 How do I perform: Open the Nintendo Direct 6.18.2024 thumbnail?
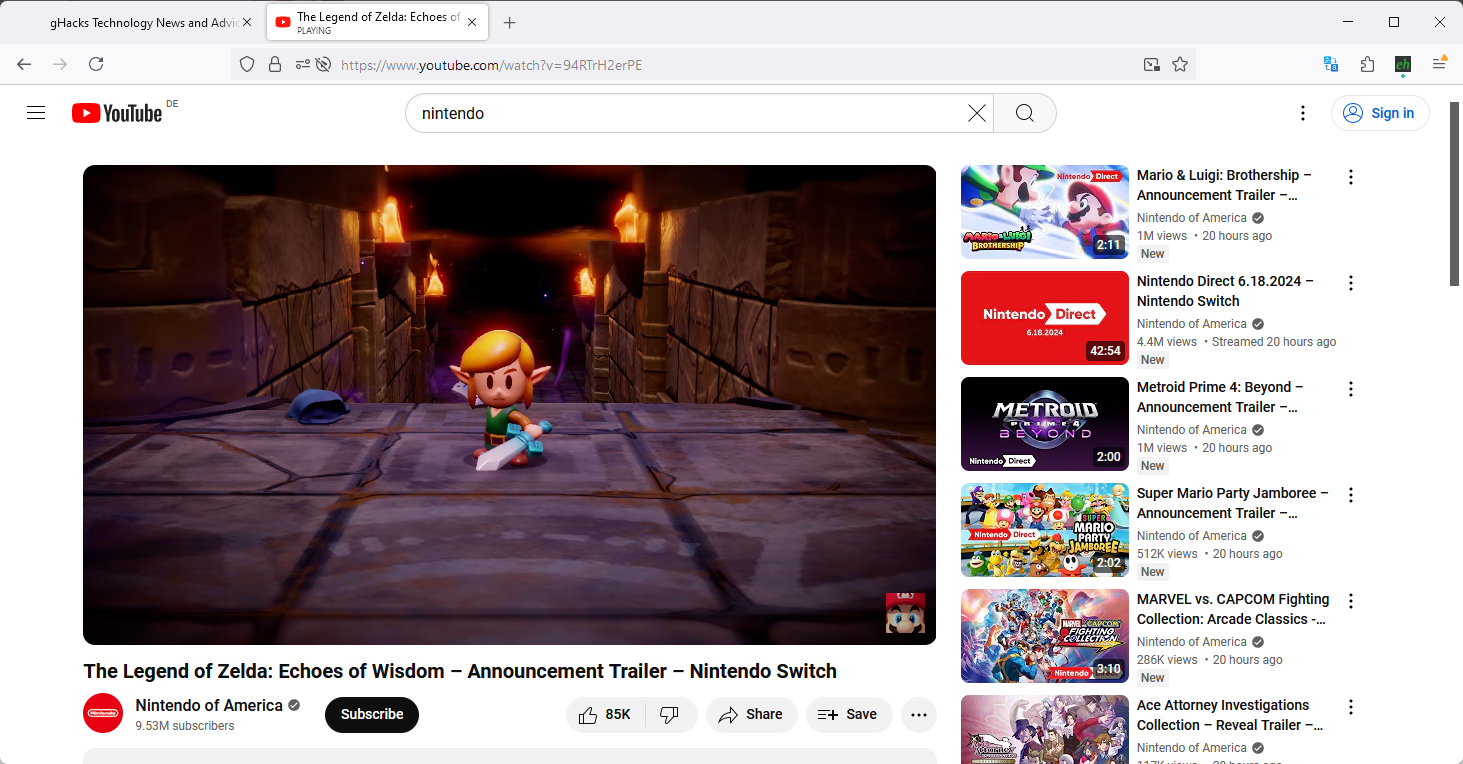1045,318
